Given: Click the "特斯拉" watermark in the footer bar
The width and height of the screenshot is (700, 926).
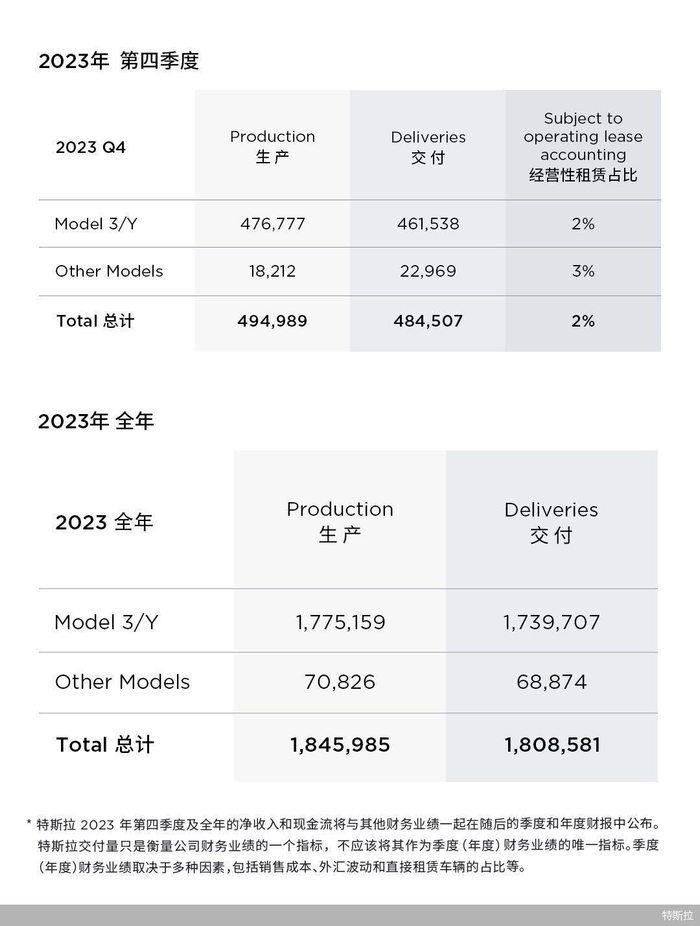Looking at the screenshot, I should (676, 915).
